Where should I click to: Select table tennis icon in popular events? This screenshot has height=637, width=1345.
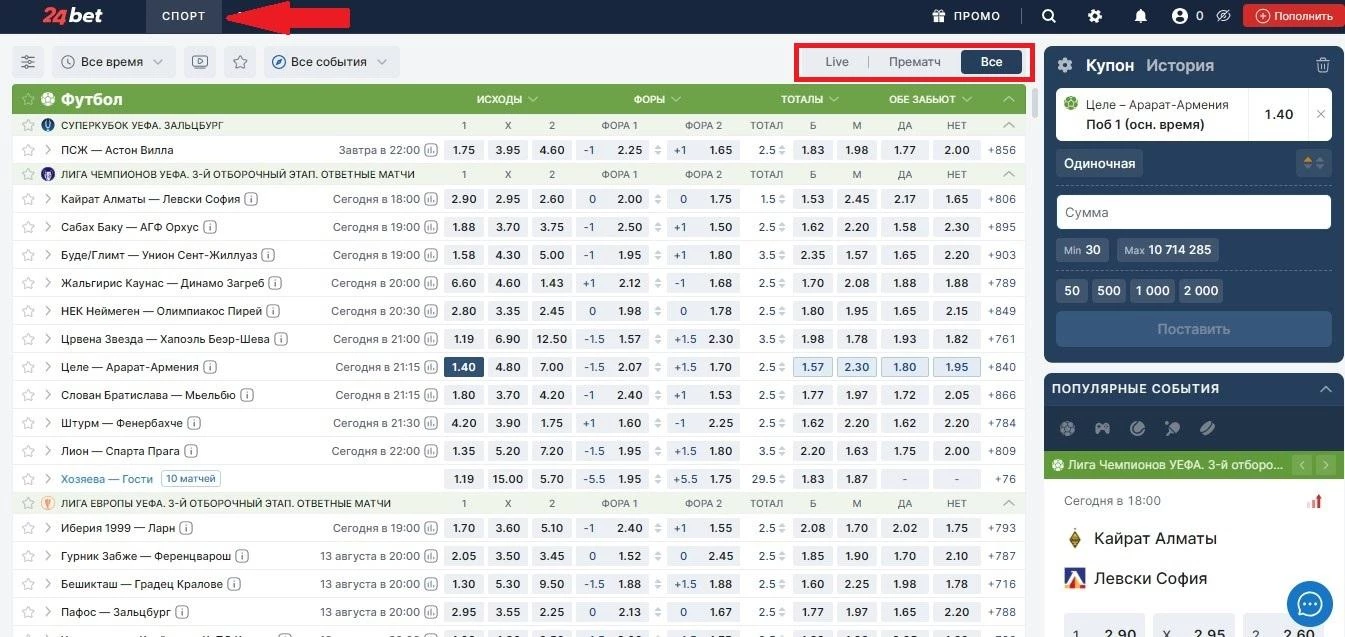pos(1172,429)
